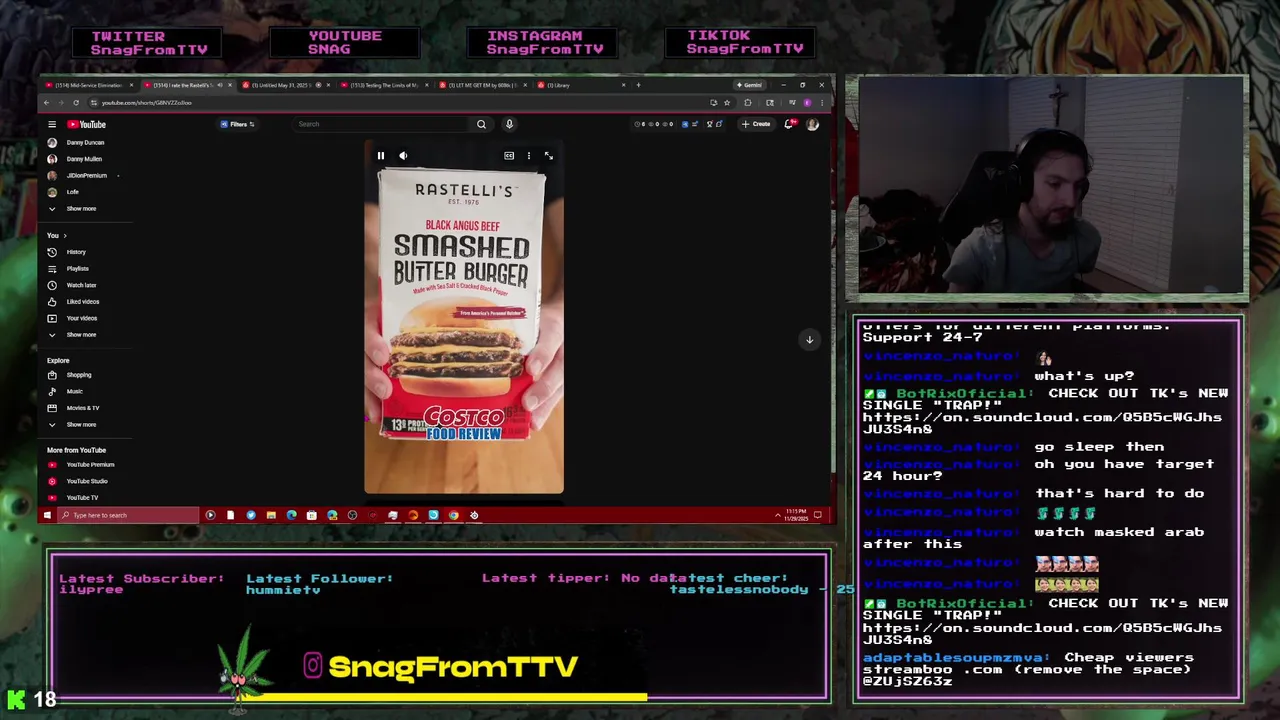Go back in browser history
This screenshot has height=720, width=1280.
pos(46,102)
